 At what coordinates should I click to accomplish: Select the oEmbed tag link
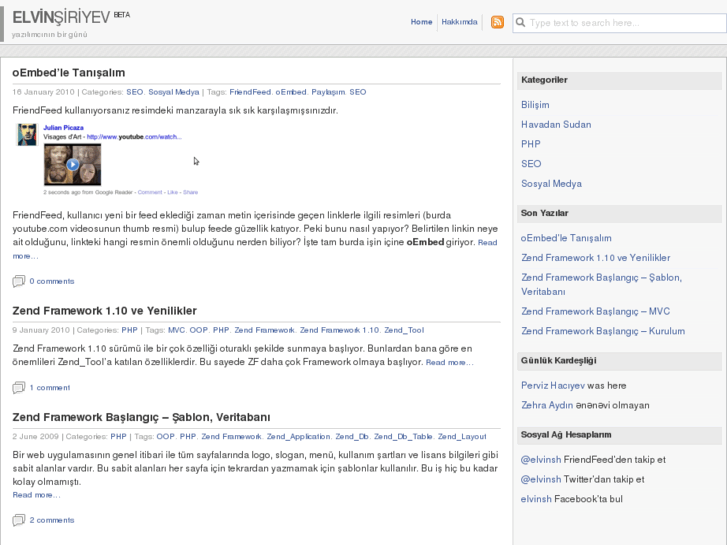tap(291, 92)
